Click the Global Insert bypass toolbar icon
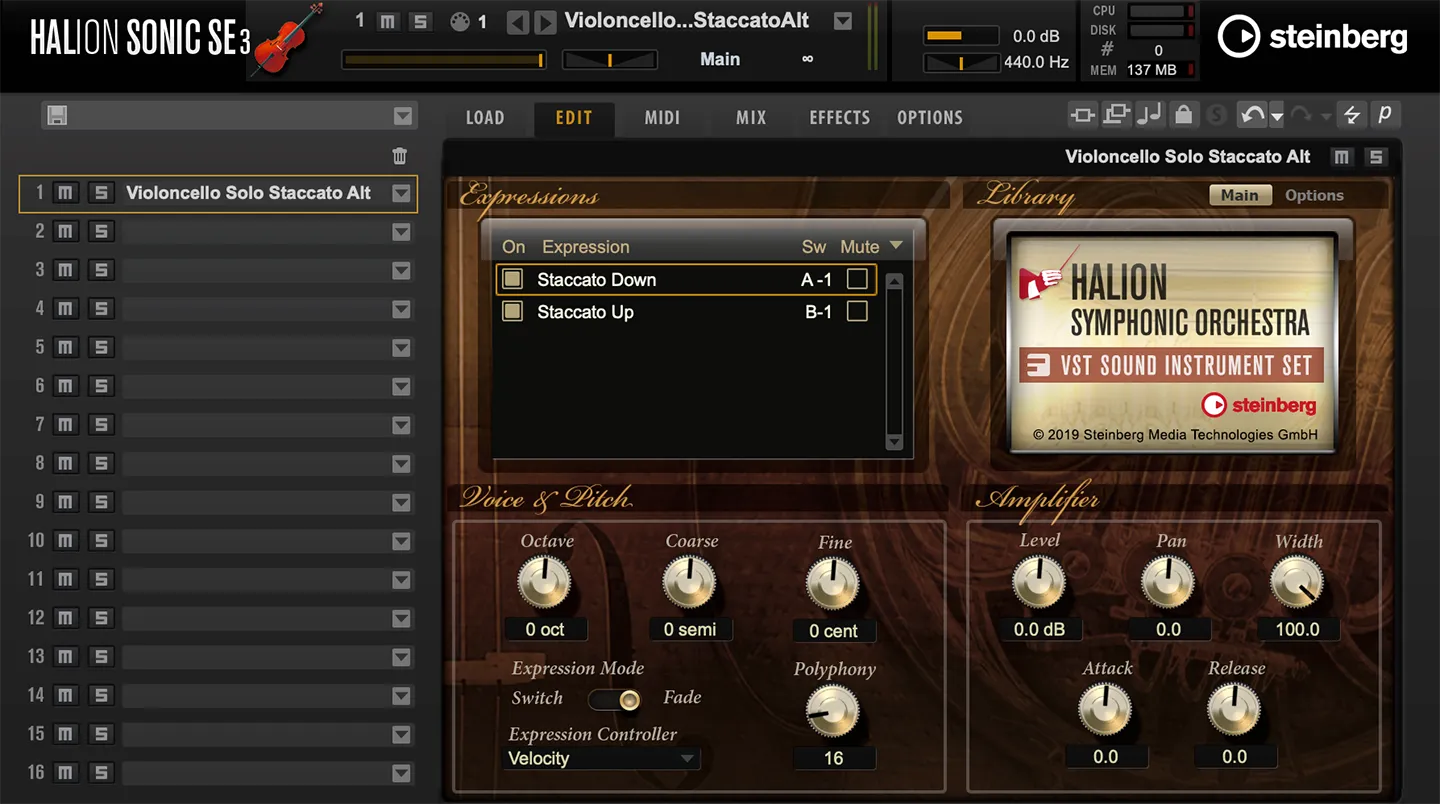Viewport: 1440px width, 804px height. (x=1083, y=115)
